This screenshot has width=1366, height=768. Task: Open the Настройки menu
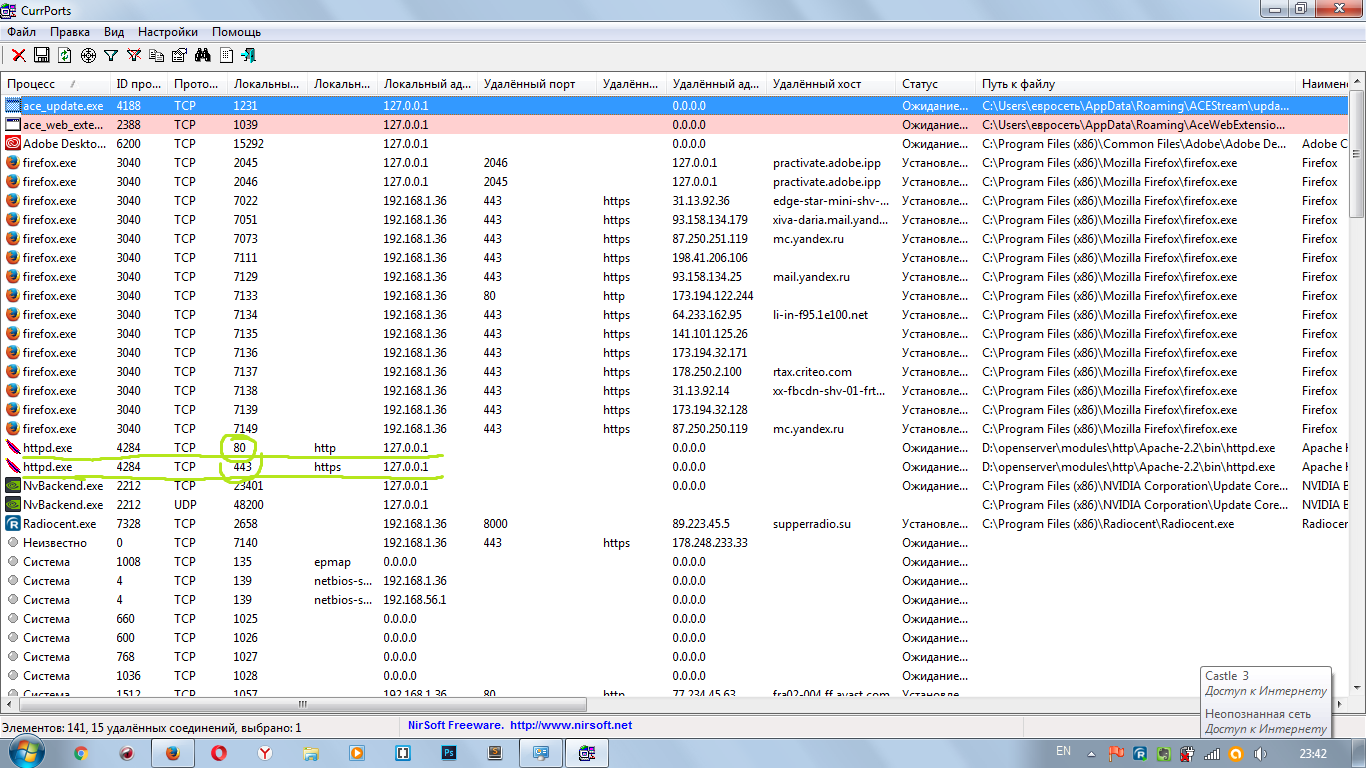click(x=167, y=32)
